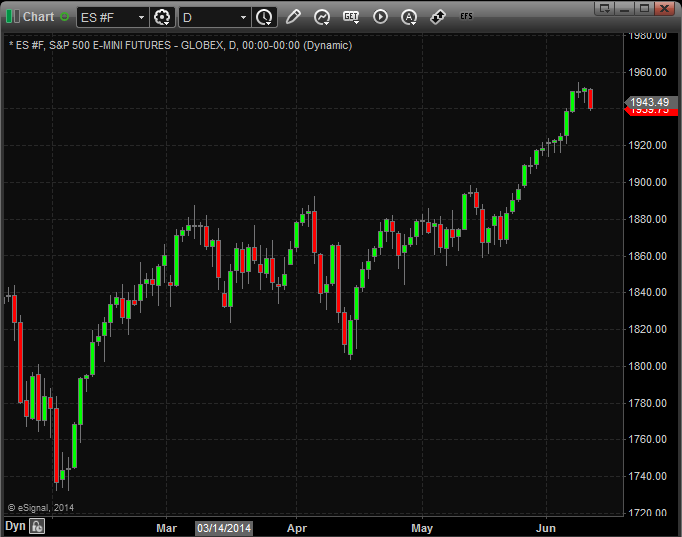The height and width of the screenshot is (537, 682).
Task: Click the Chart window title label
Action: tap(38, 17)
